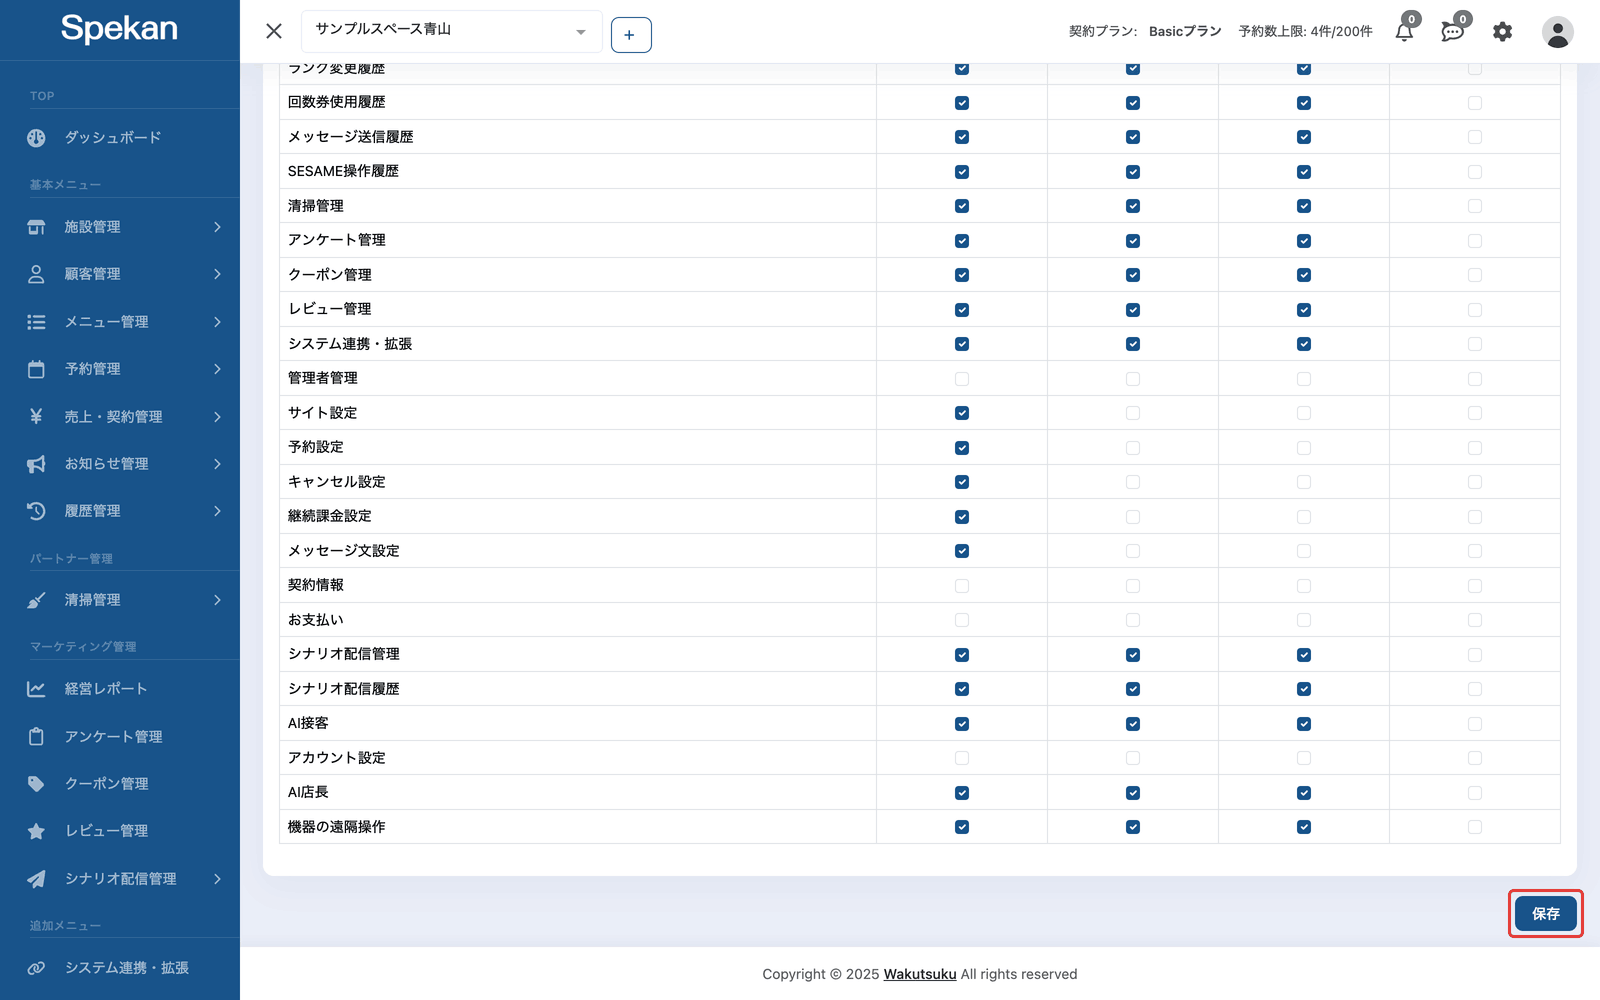Click the ダッシュボード palette icon
This screenshot has height=1000, width=1600.
(x=36, y=138)
